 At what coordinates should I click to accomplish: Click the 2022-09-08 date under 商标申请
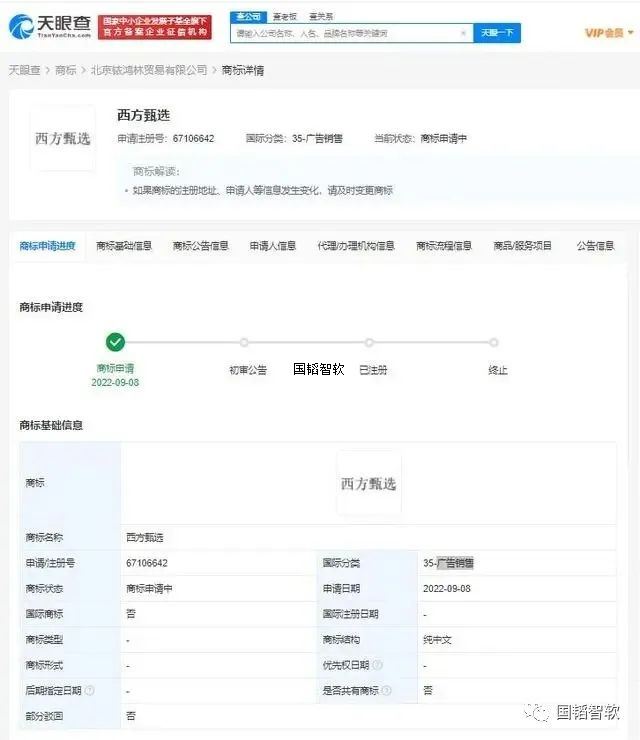tap(115, 382)
